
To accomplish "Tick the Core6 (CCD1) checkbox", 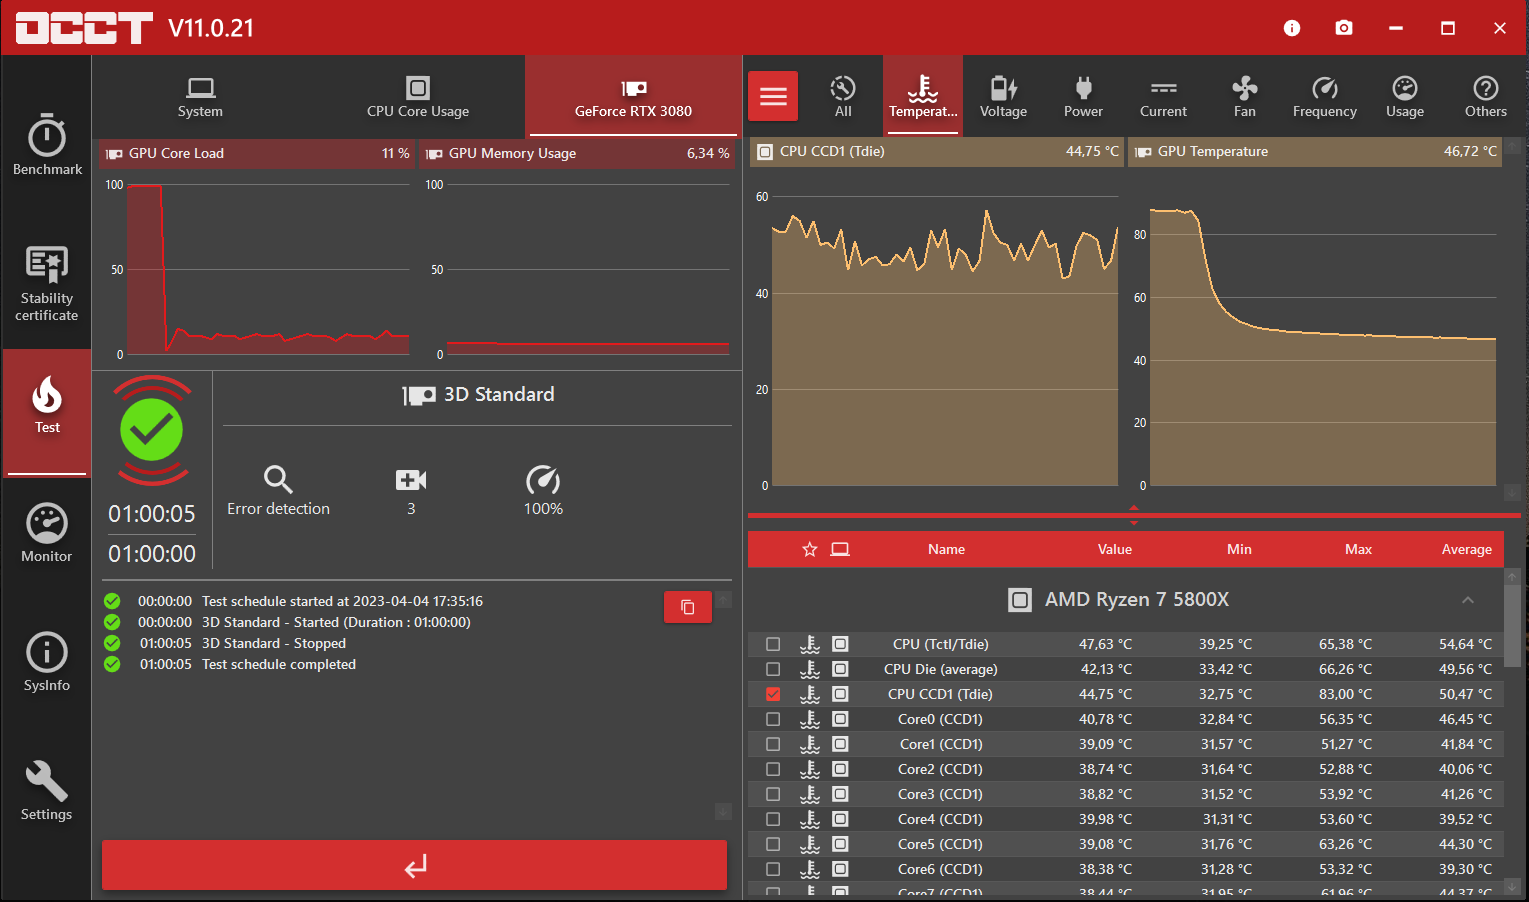I will click(x=773, y=869).
